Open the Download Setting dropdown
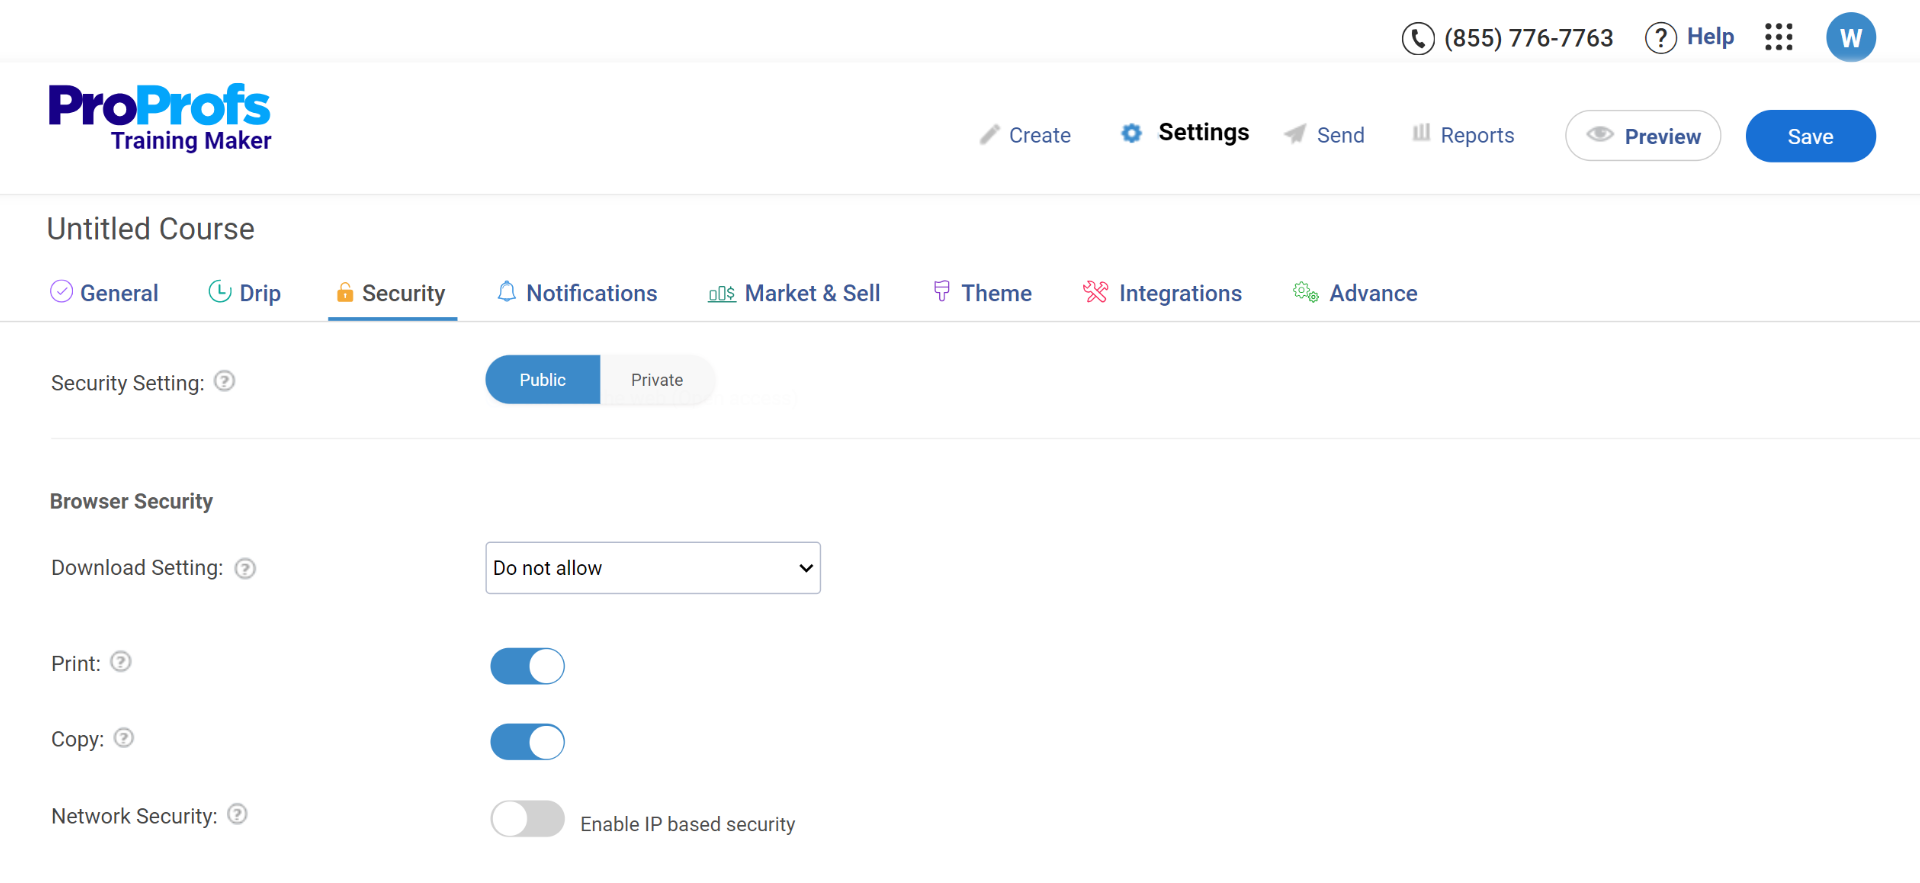Screen dimensions: 1920x883 (x=653, y=568)
